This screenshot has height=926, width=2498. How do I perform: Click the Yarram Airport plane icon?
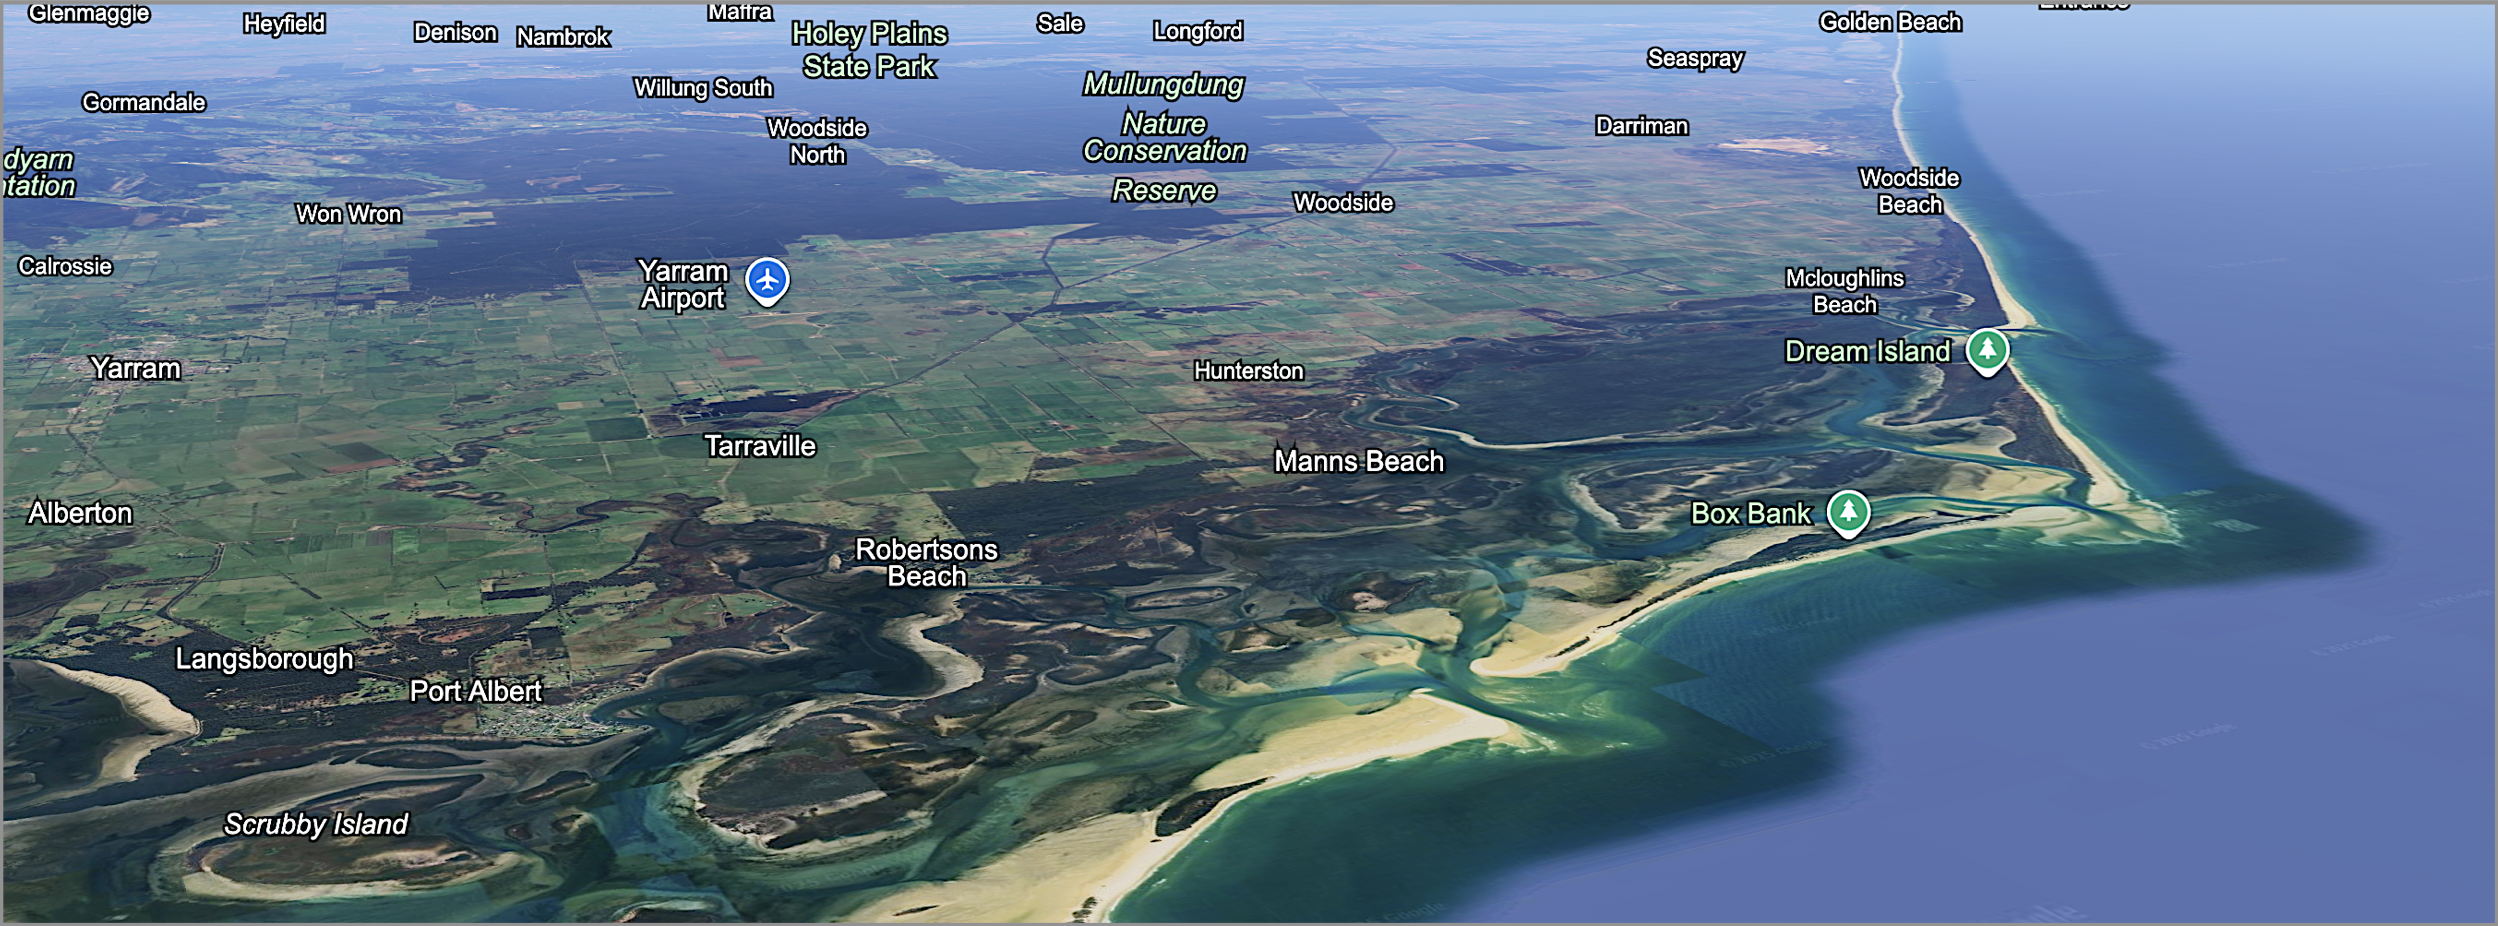coord(767,281)
